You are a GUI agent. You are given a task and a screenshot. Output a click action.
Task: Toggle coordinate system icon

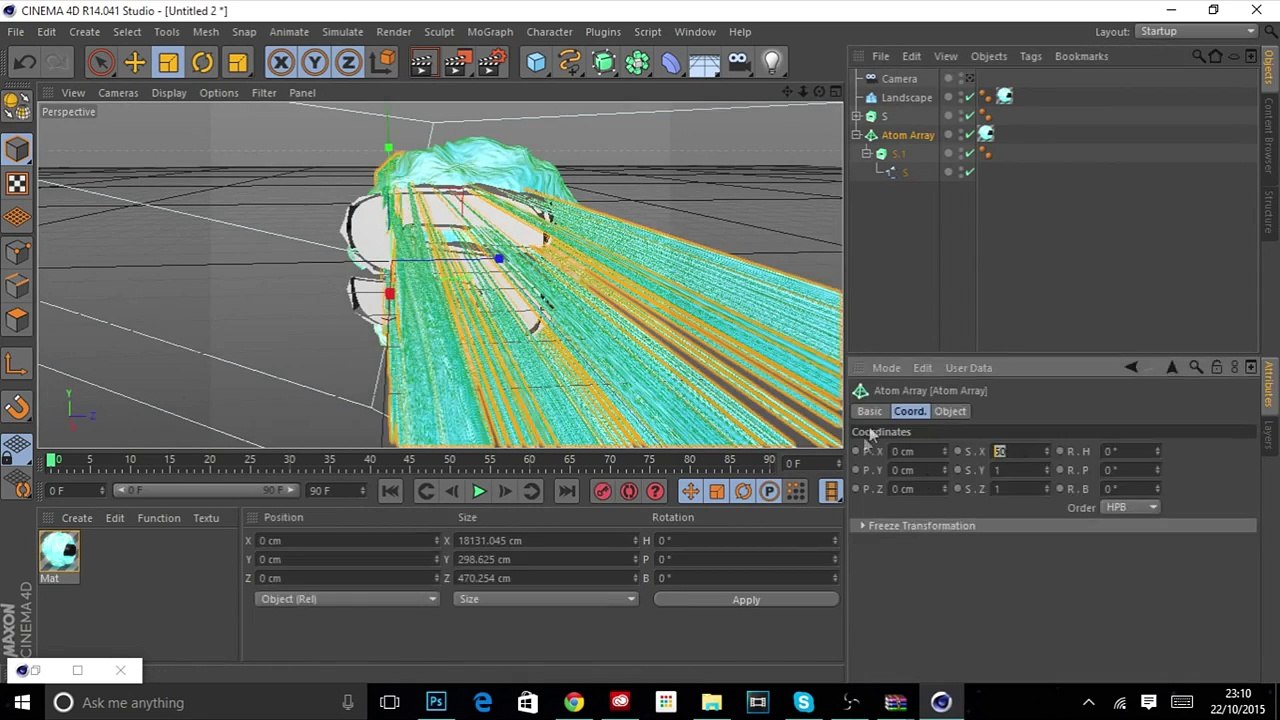pyautogui.click(x=383, y=63)
